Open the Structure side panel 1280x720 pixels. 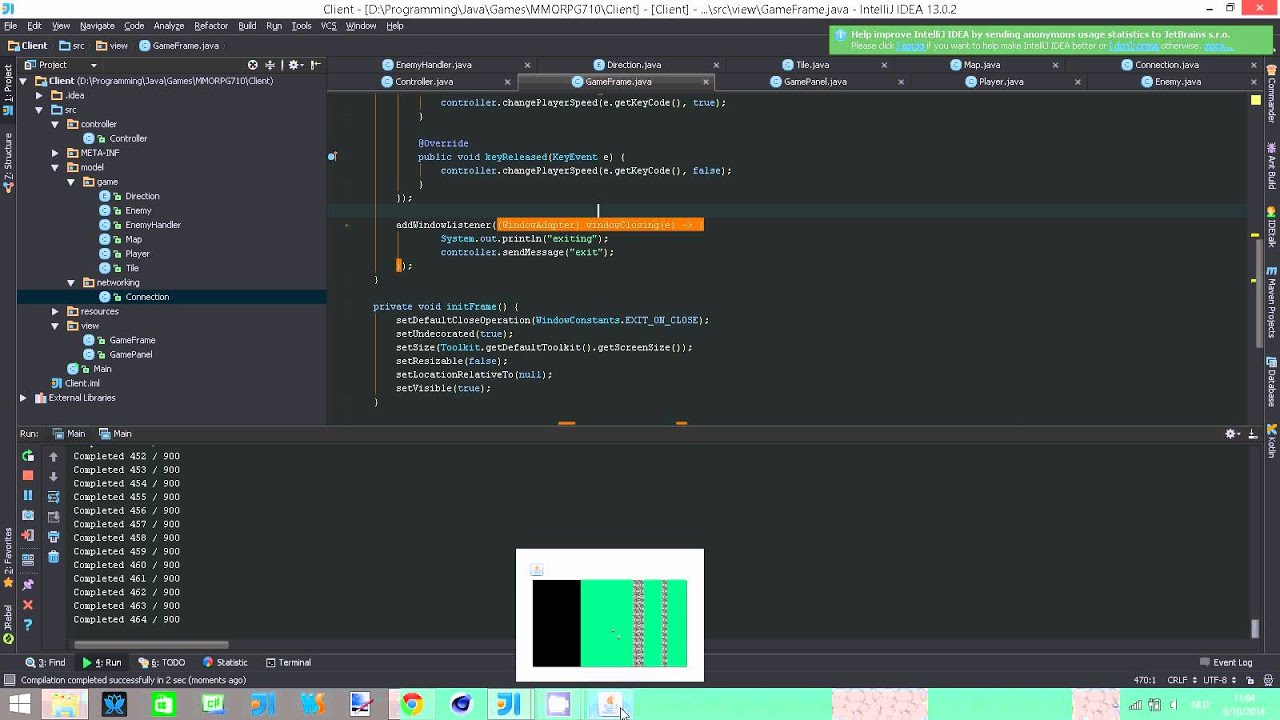coord(8,161)
